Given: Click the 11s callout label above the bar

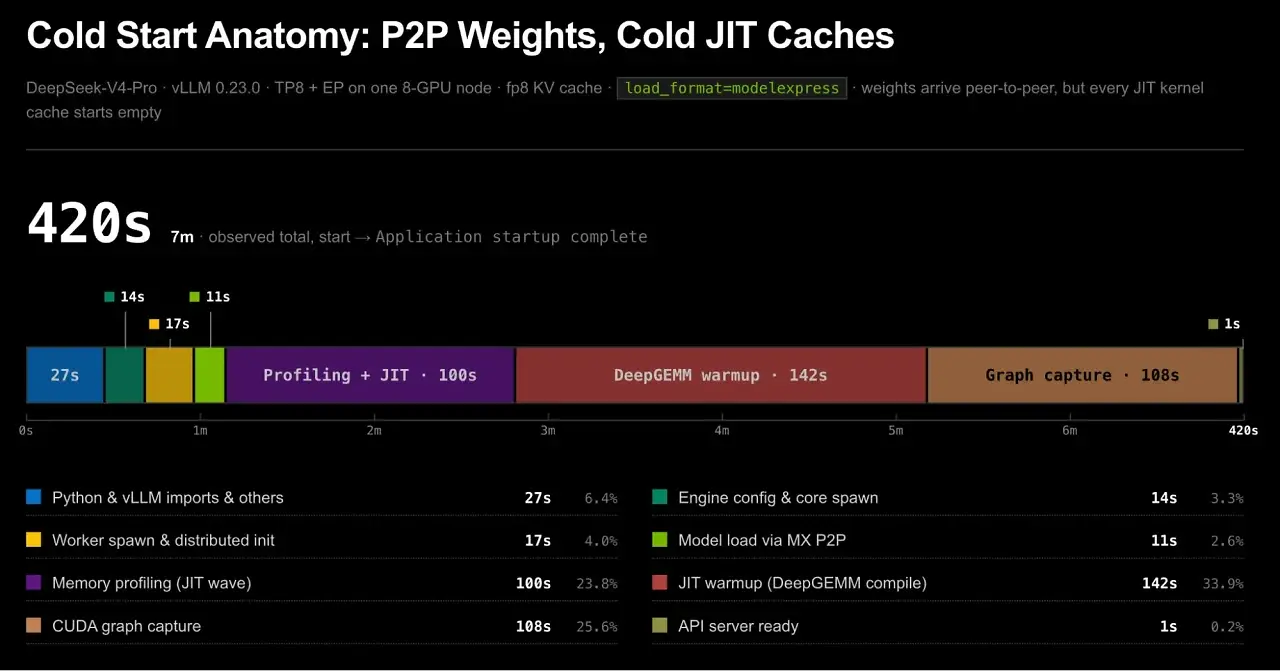Looking at the screenshot, I should tap(210, 297).
